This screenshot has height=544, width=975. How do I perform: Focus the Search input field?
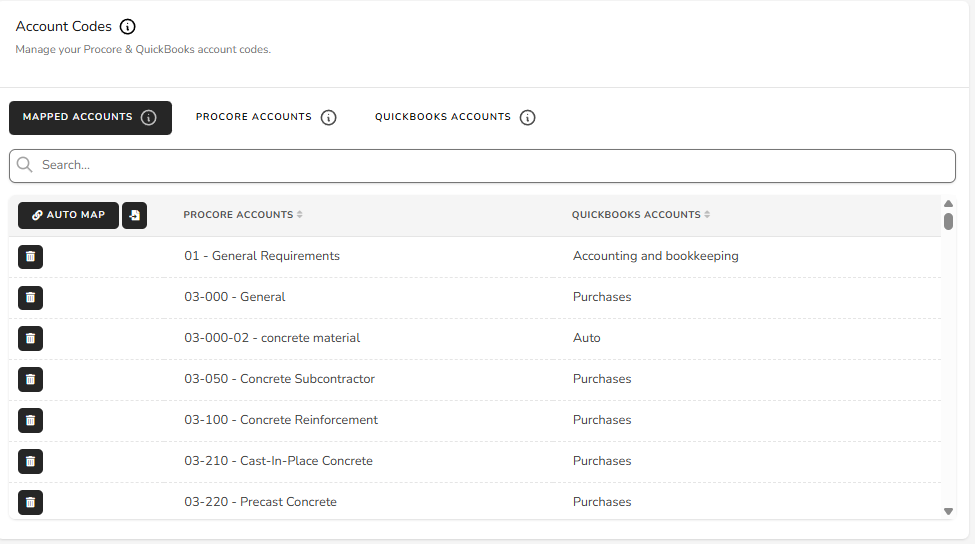(482, 166)
